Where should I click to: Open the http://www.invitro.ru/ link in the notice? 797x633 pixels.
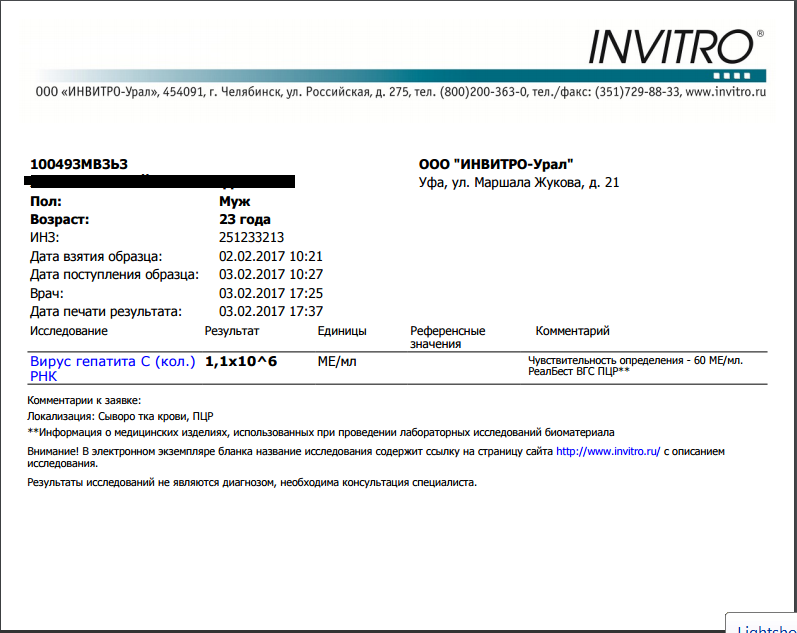pos(608,451)
